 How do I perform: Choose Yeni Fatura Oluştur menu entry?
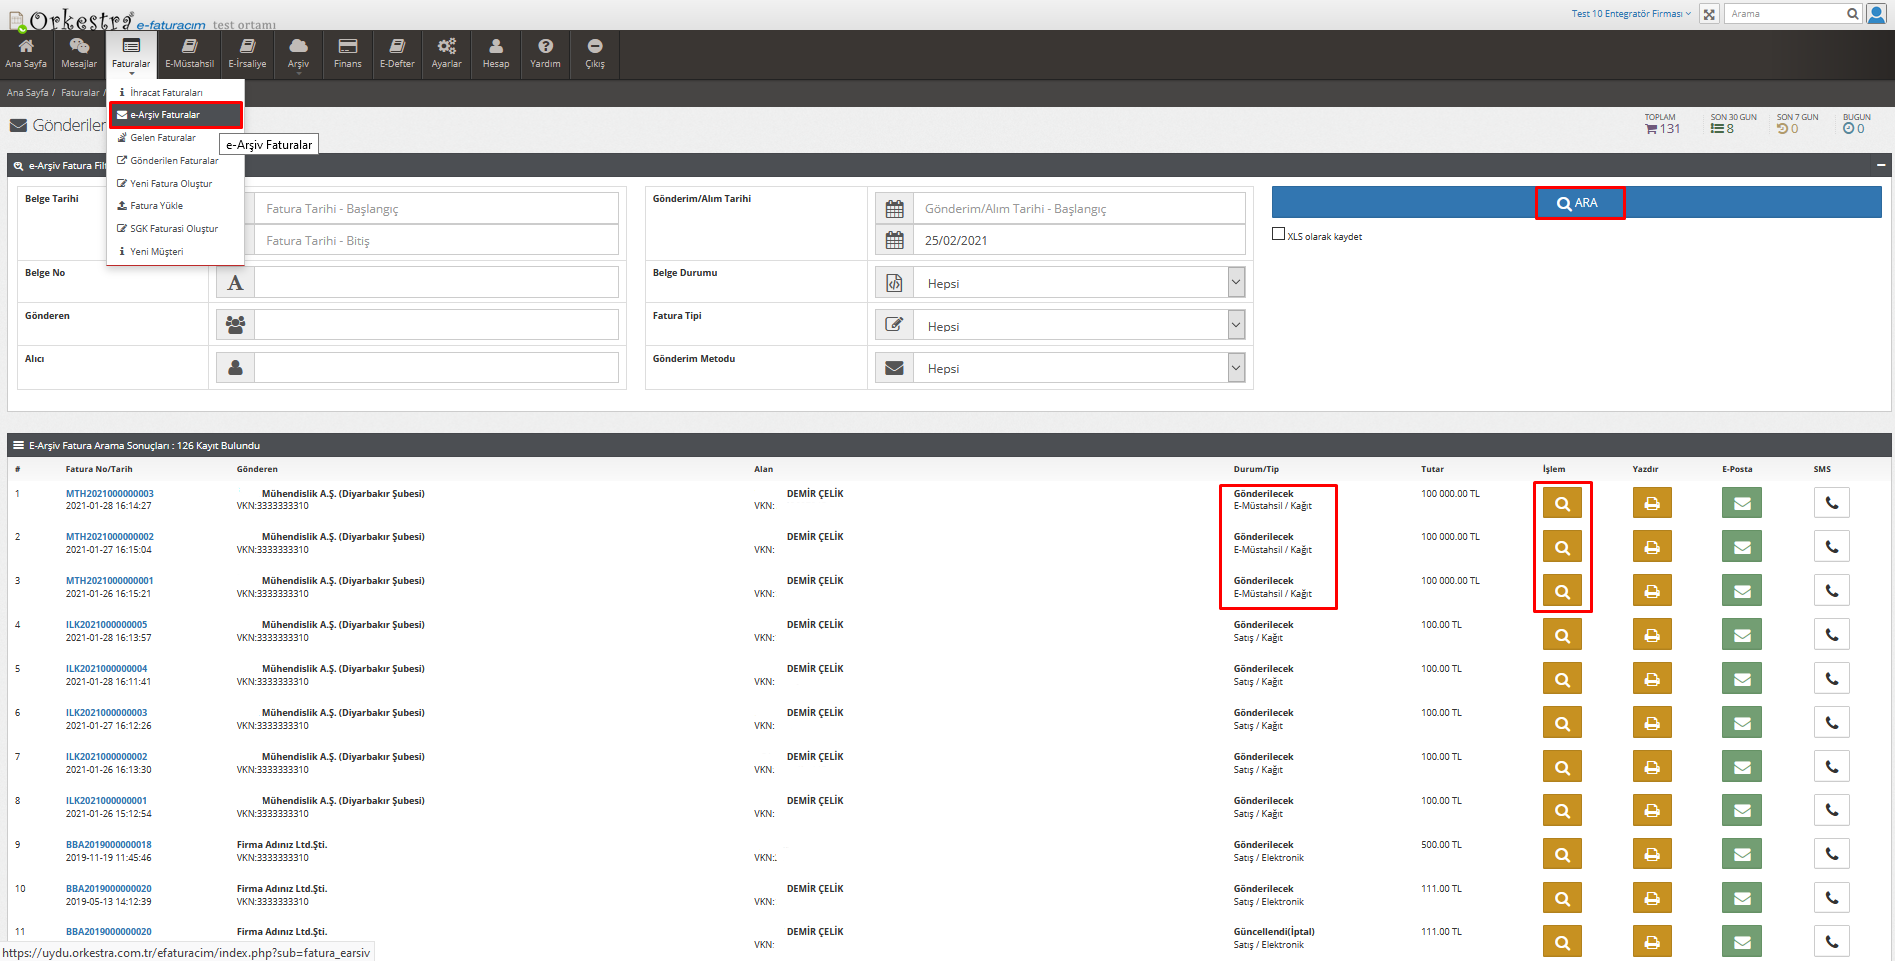click(x=170, y=184)
